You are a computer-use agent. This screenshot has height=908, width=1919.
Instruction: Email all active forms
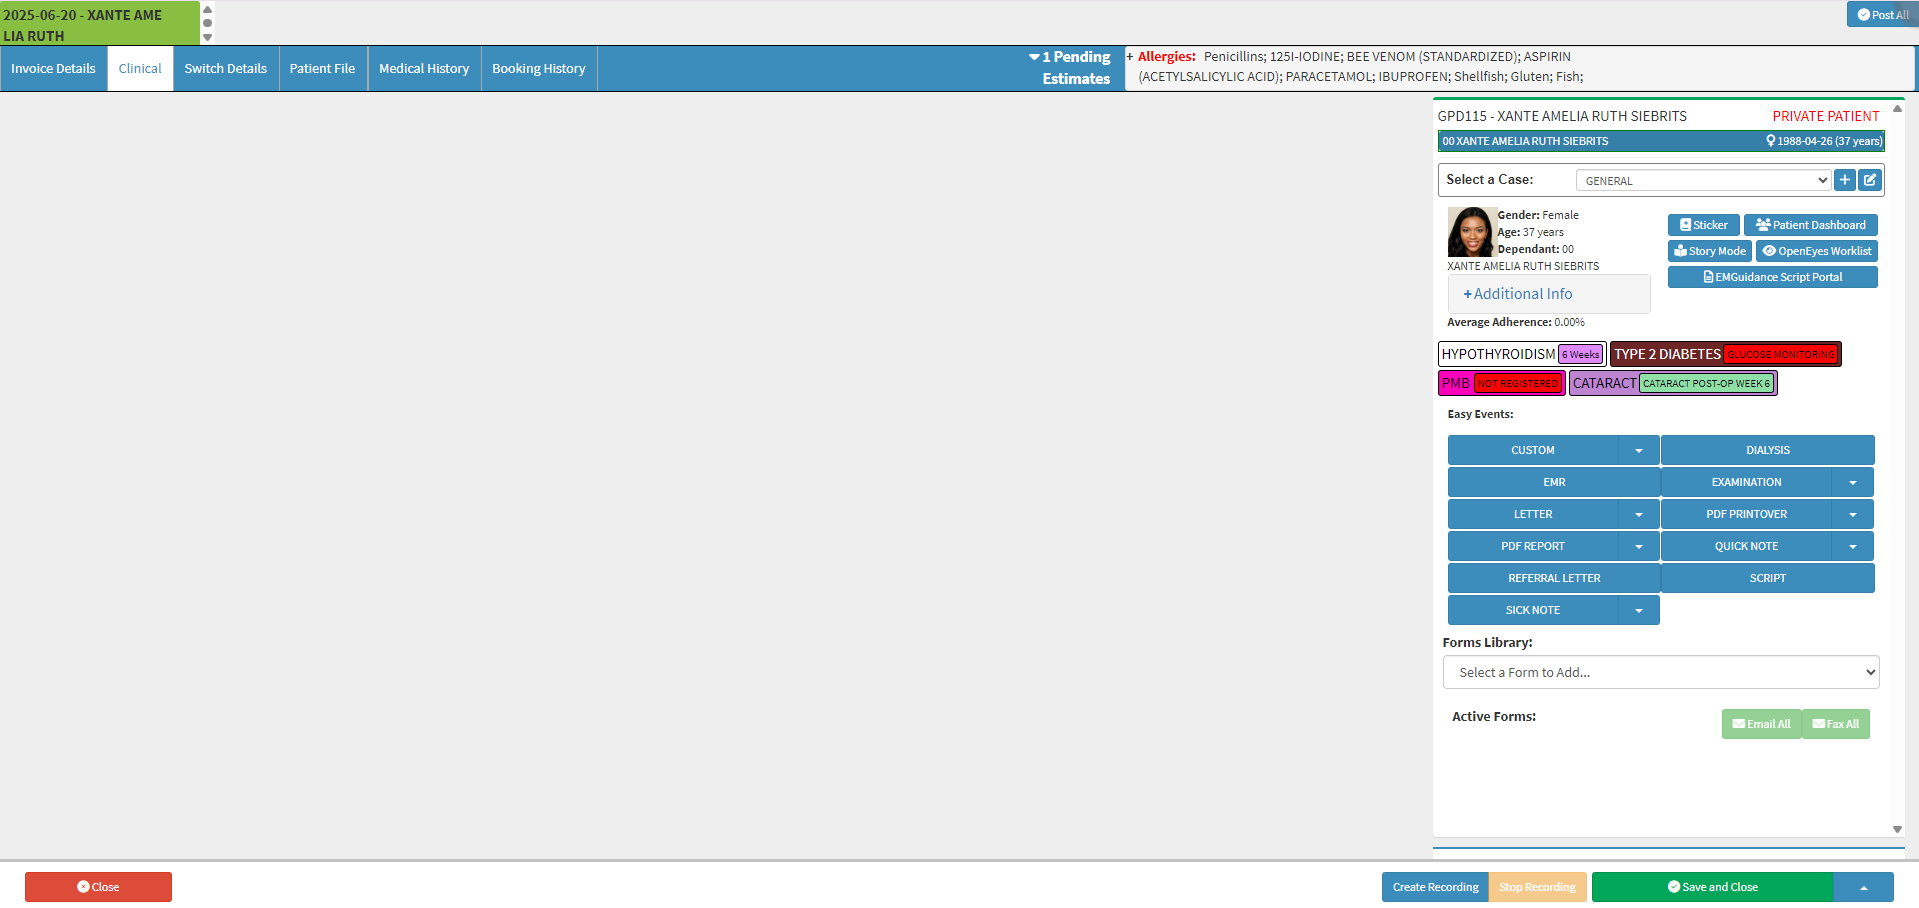point(1762,724)
